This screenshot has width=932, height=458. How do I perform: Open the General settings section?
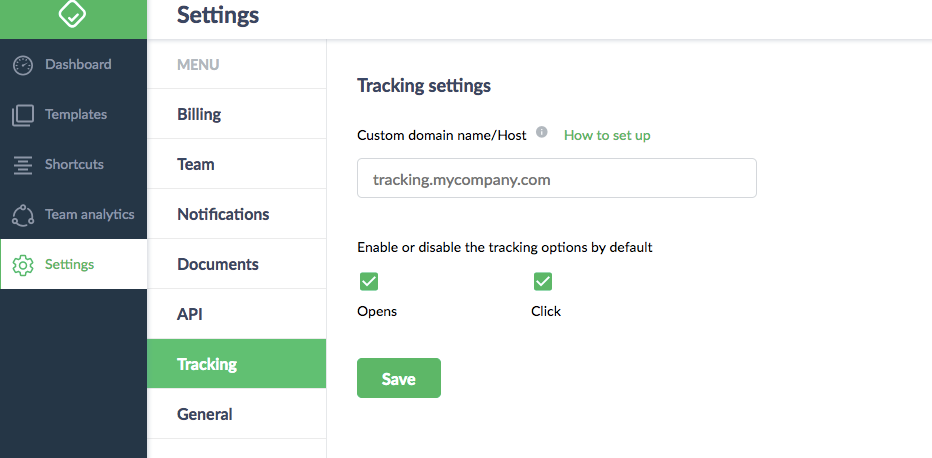click(205, 414)
